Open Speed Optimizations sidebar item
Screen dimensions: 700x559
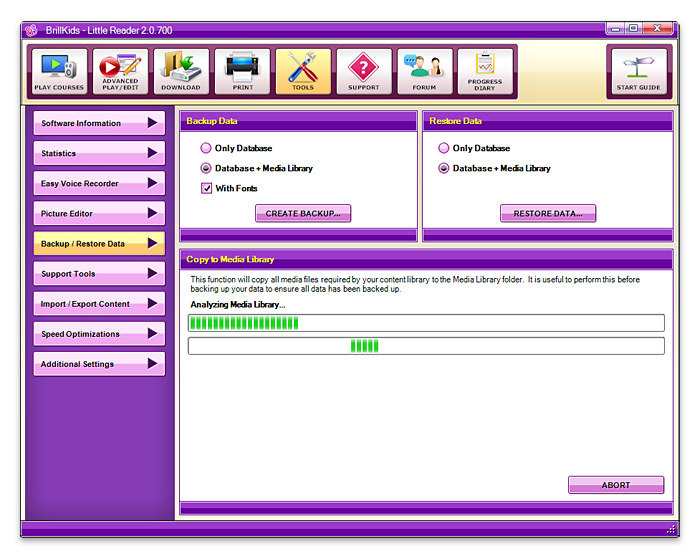[x=99, y=334]
